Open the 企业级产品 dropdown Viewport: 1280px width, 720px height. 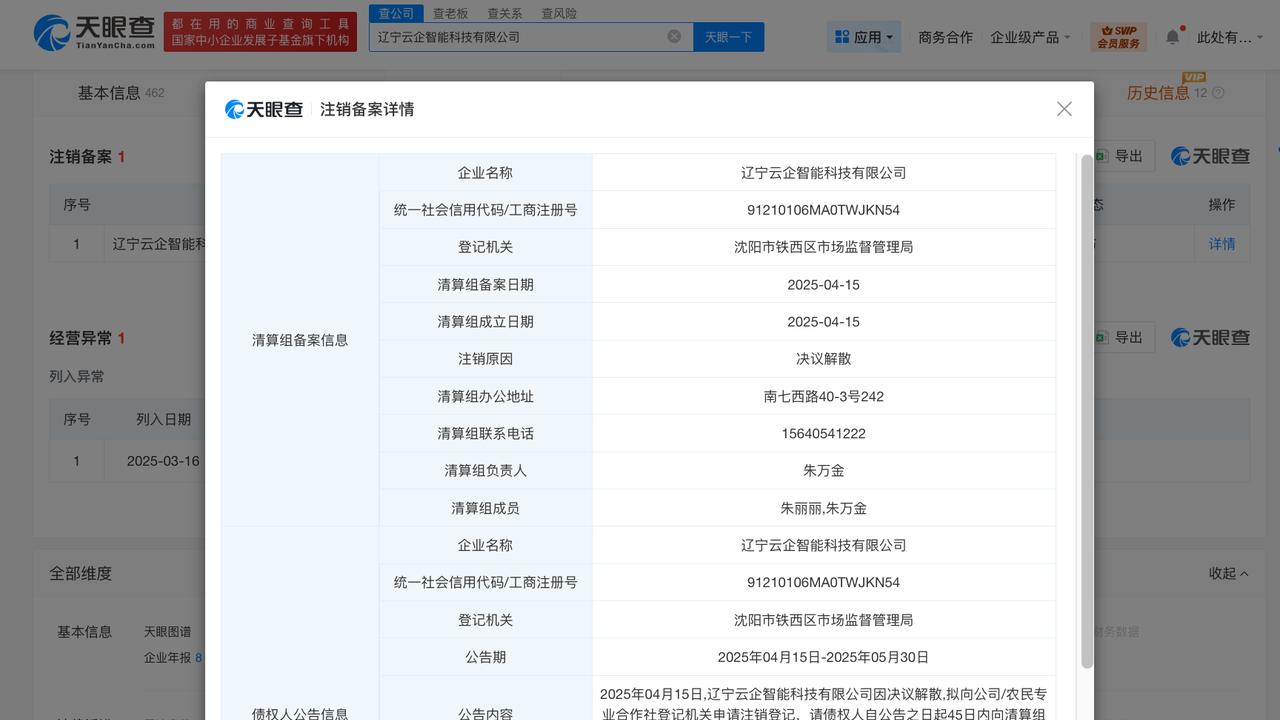[x=1024, y=35]
